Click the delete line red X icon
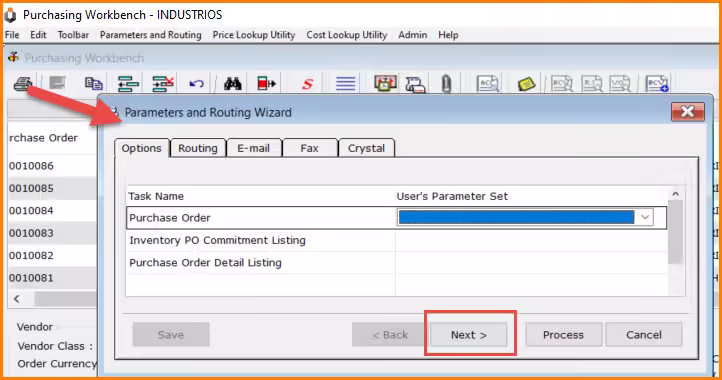The height and width of the screenshot is (380, 722). click(x=163, y=84)
